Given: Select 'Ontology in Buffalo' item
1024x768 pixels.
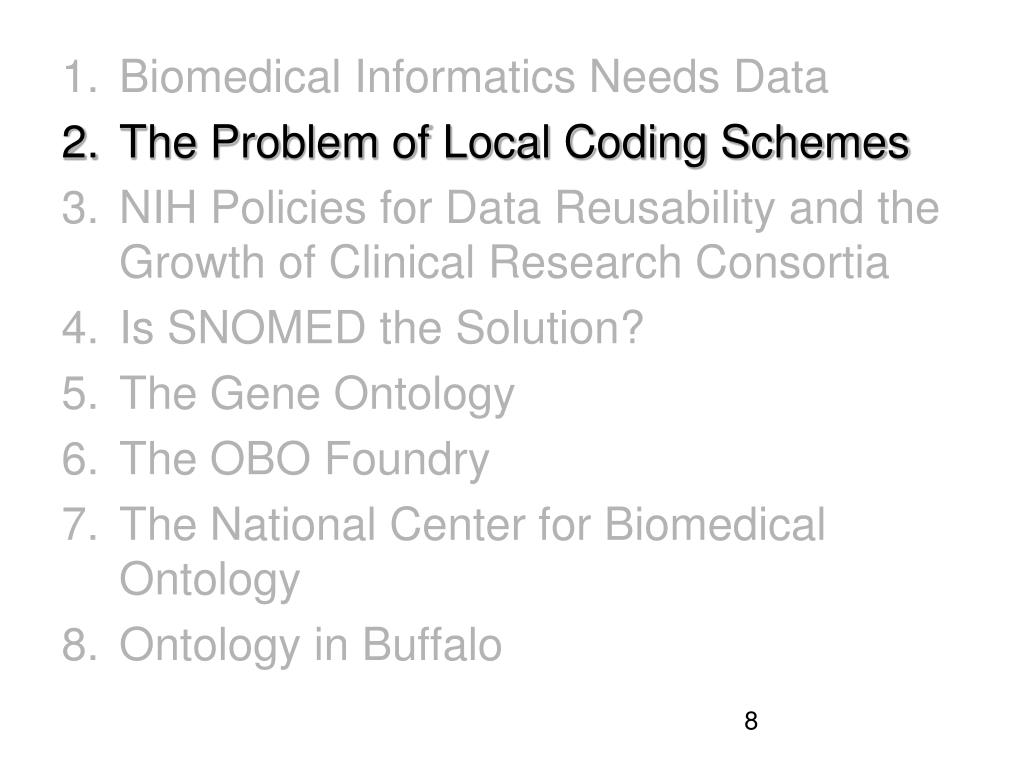Looking at the screenshot, I should point(311,646).
